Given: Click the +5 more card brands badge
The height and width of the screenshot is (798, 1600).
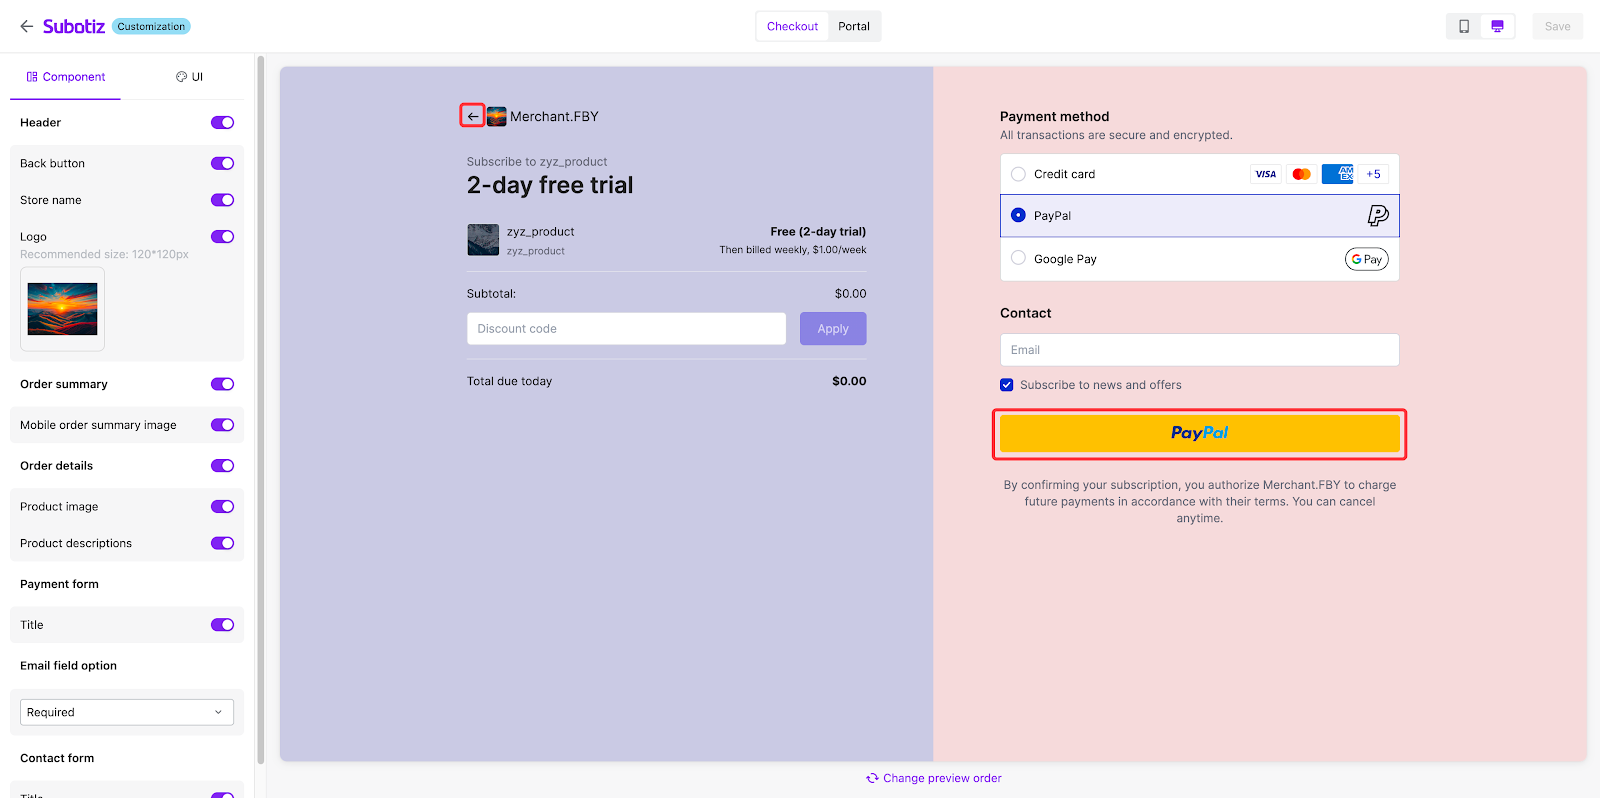Looking at the screenshot, I should pos(1373,174).
